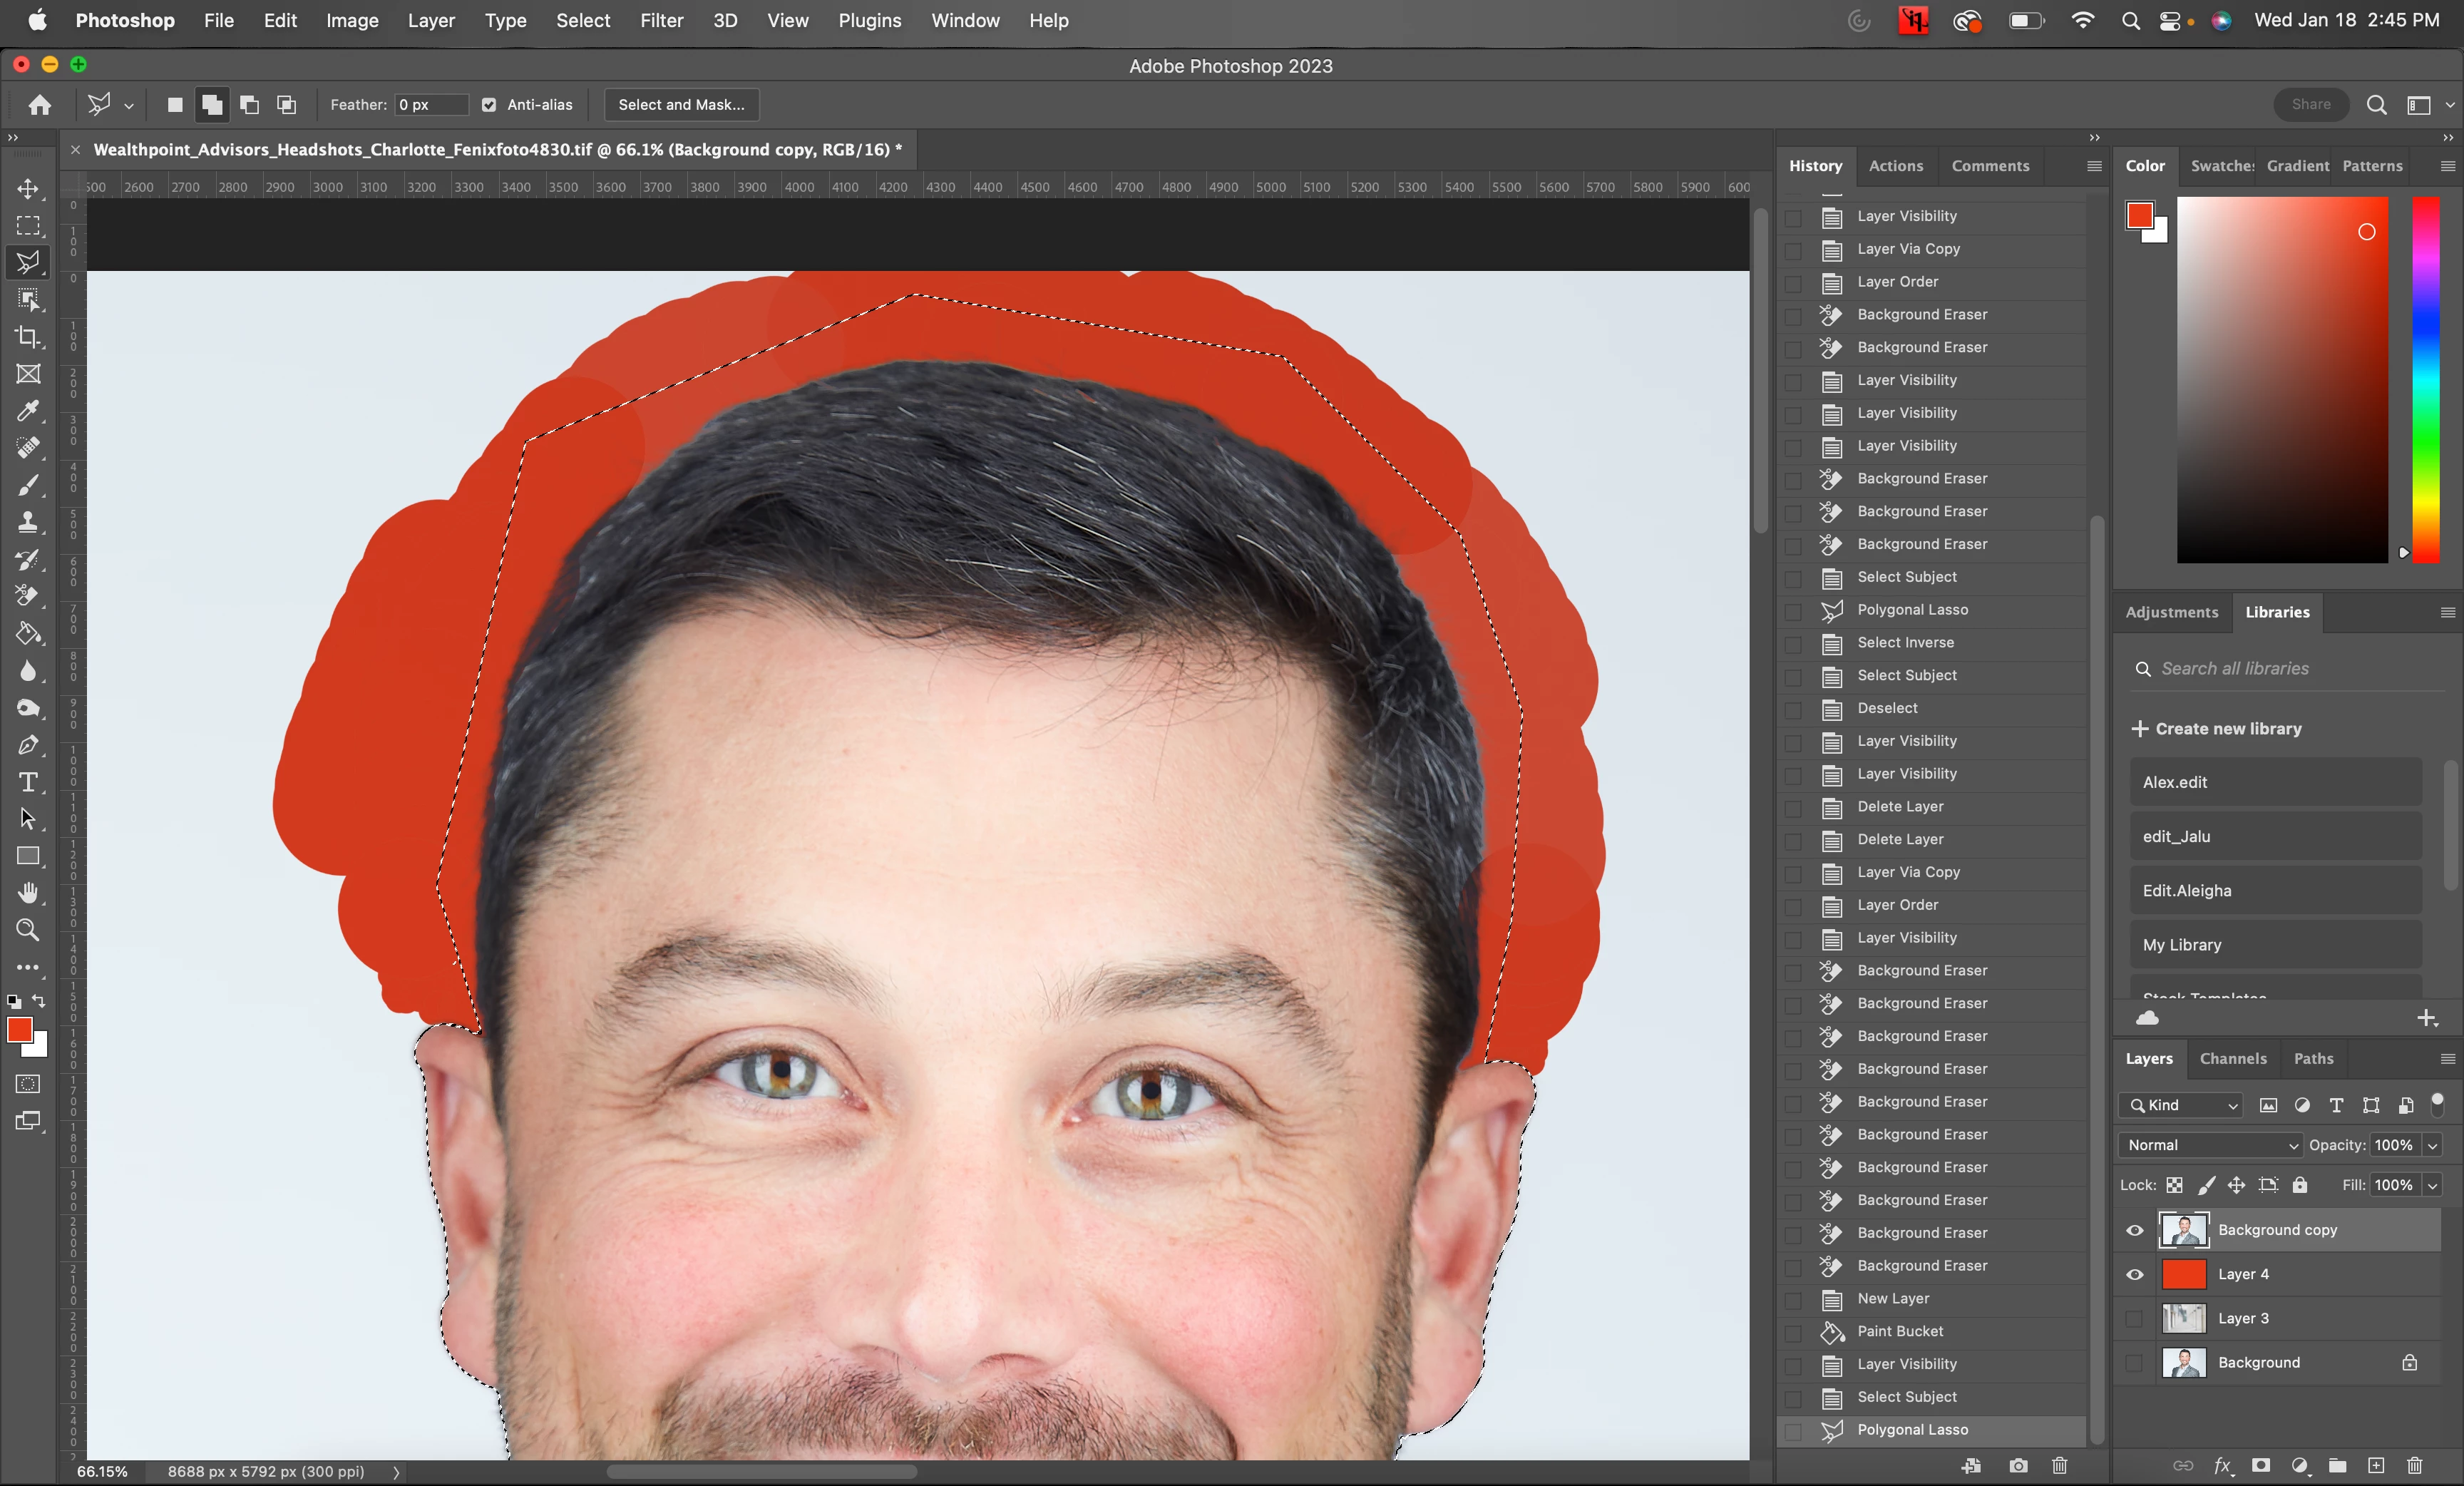Screen dimensions: 2464x1486
Task: Open the Normal blend mode dropdown
Action: 2211,1145
